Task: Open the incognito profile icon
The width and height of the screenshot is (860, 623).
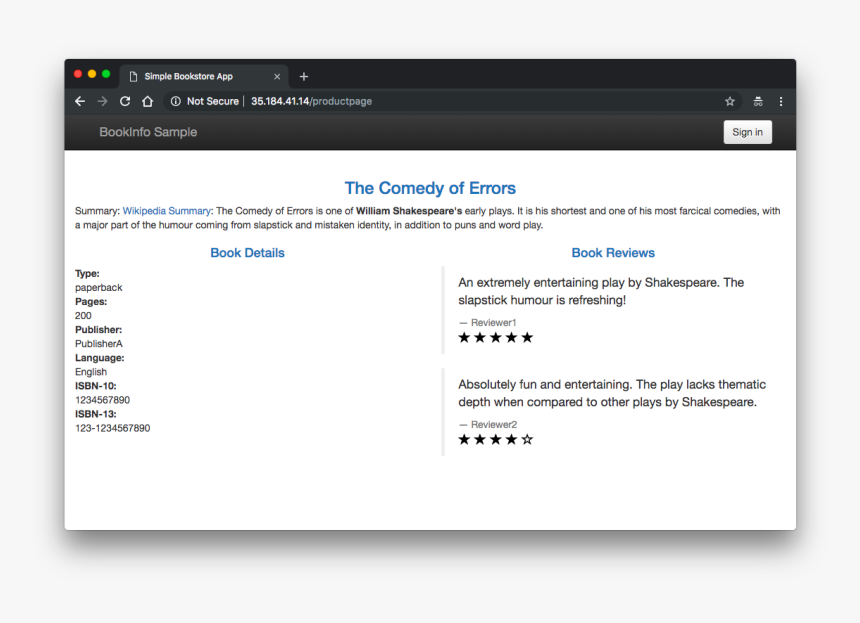Action: tap(758, 101)
